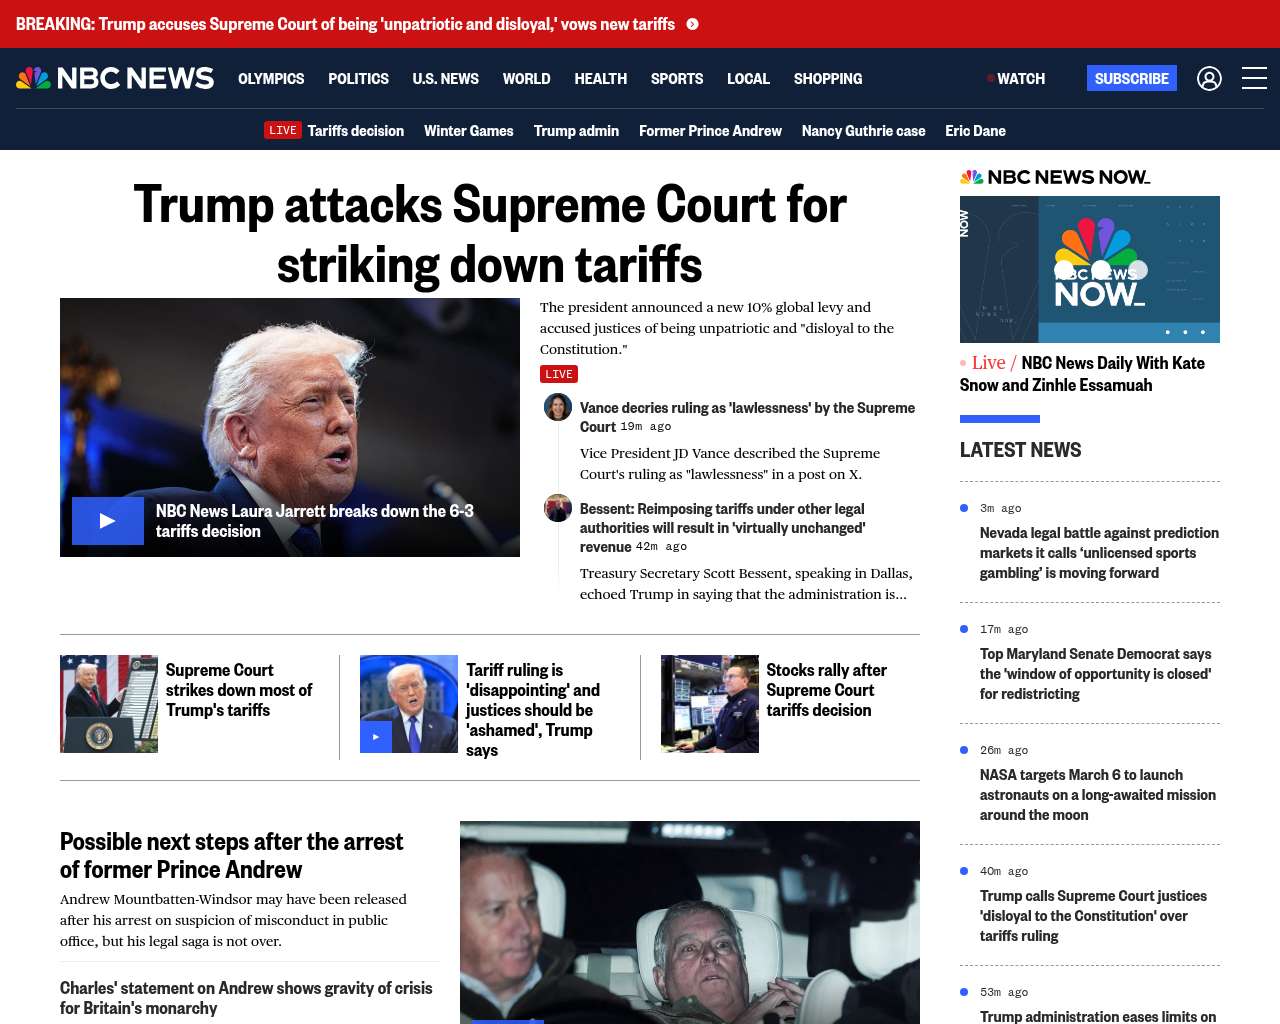The height and width of the screenshot is (1024, 1280).
Task: Open the Trump admin topic
Action: pyautogui.click(x=576, y=130)
